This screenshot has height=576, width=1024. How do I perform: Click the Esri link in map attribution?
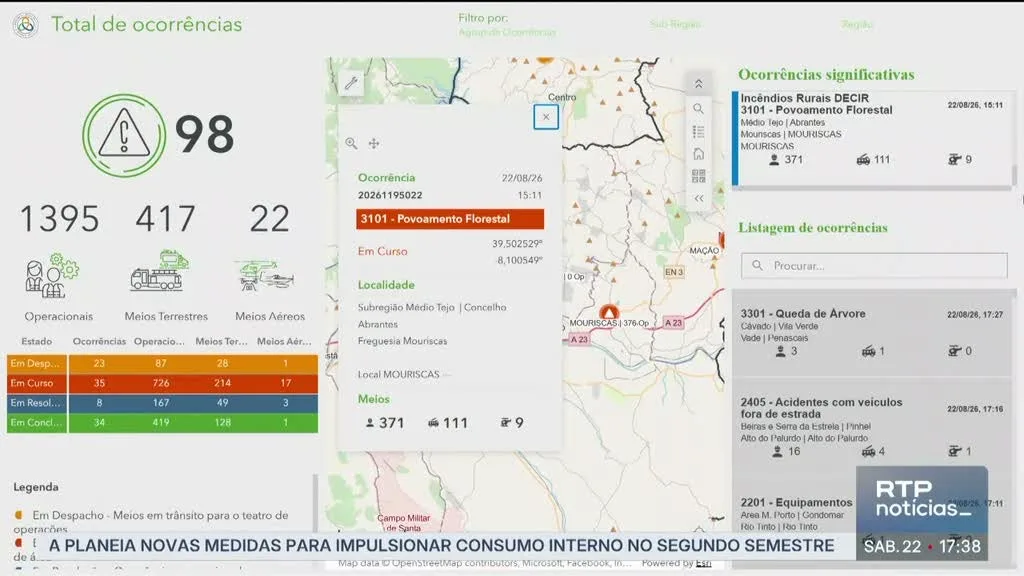pos(703,563)
